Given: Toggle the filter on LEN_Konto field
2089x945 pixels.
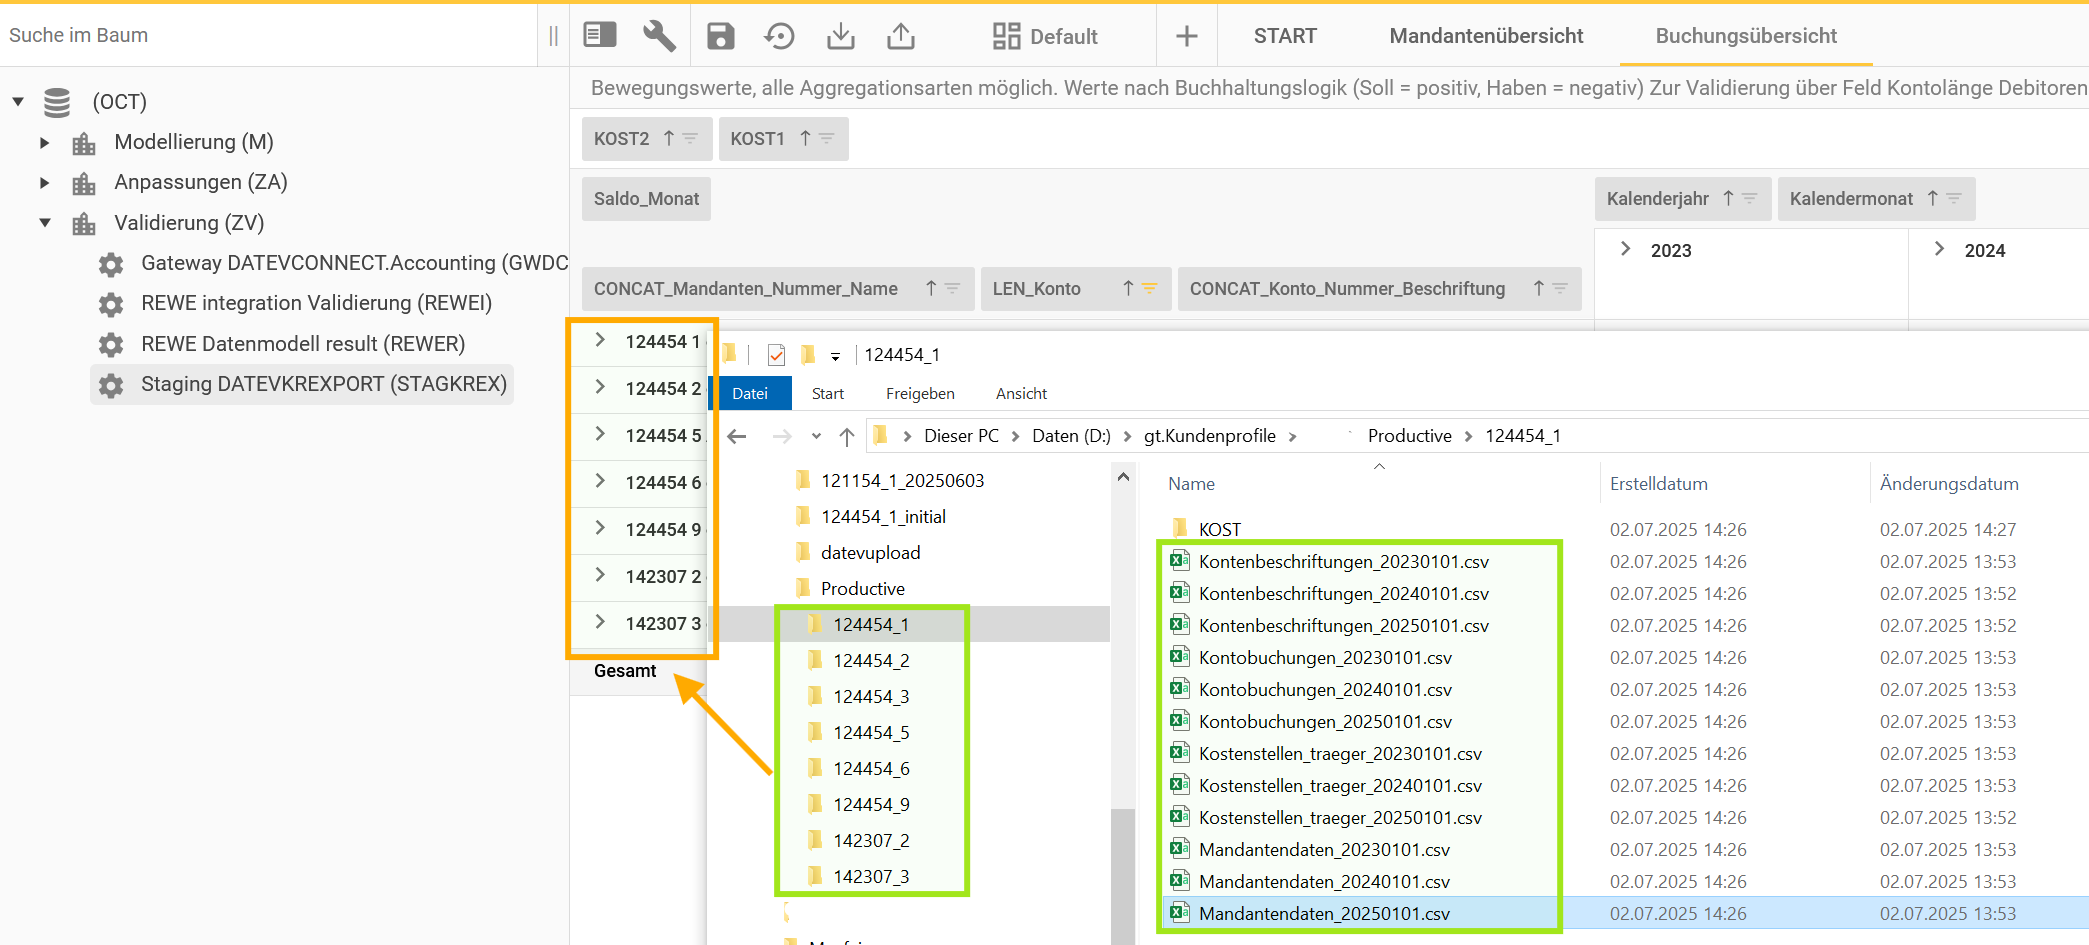Looking at the screenshot, I should (x=1150, y=289).
